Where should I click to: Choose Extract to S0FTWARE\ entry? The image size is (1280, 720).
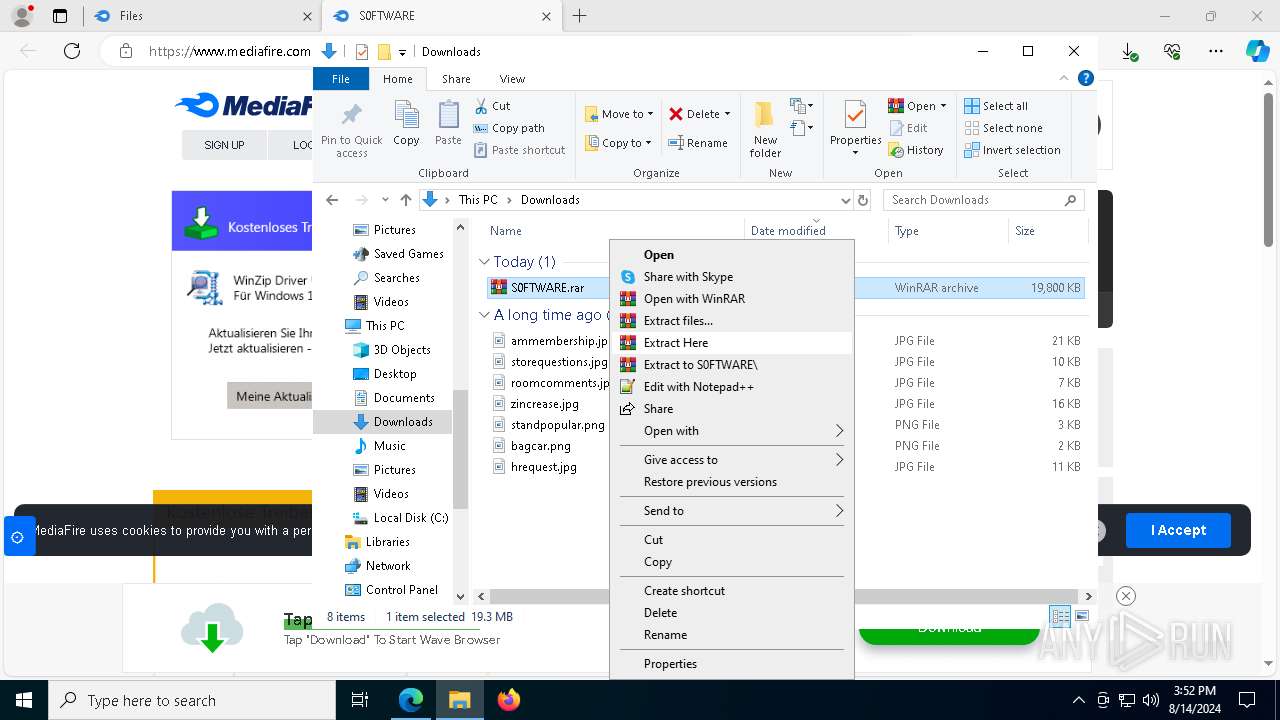731,365
